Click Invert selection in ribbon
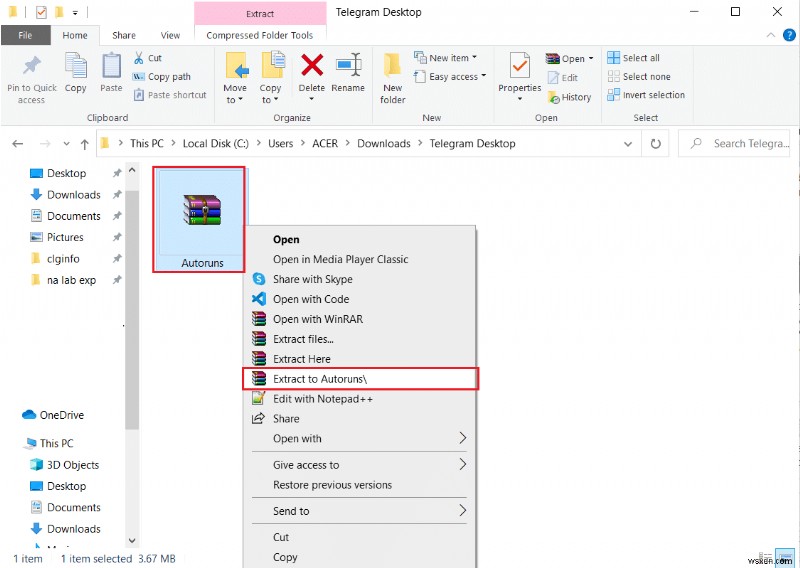Screen dimensions: 800x568 (646, 95)
